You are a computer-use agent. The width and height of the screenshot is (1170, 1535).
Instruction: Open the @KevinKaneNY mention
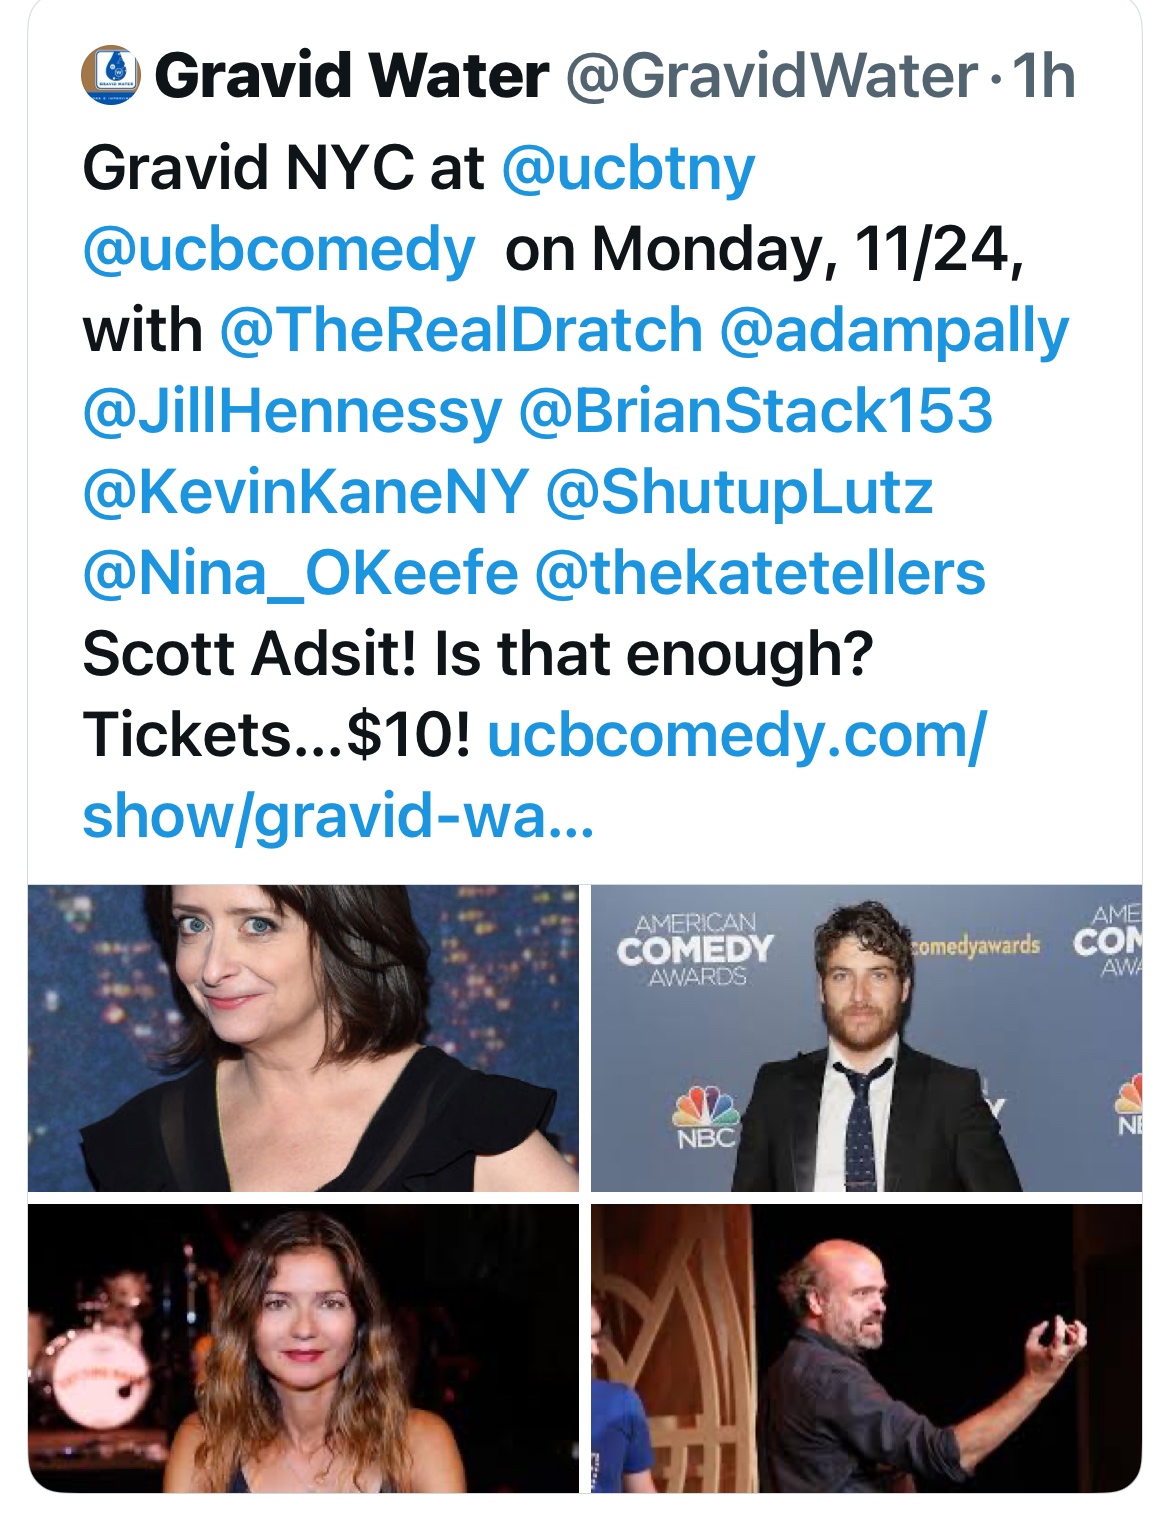pos(305,492)
